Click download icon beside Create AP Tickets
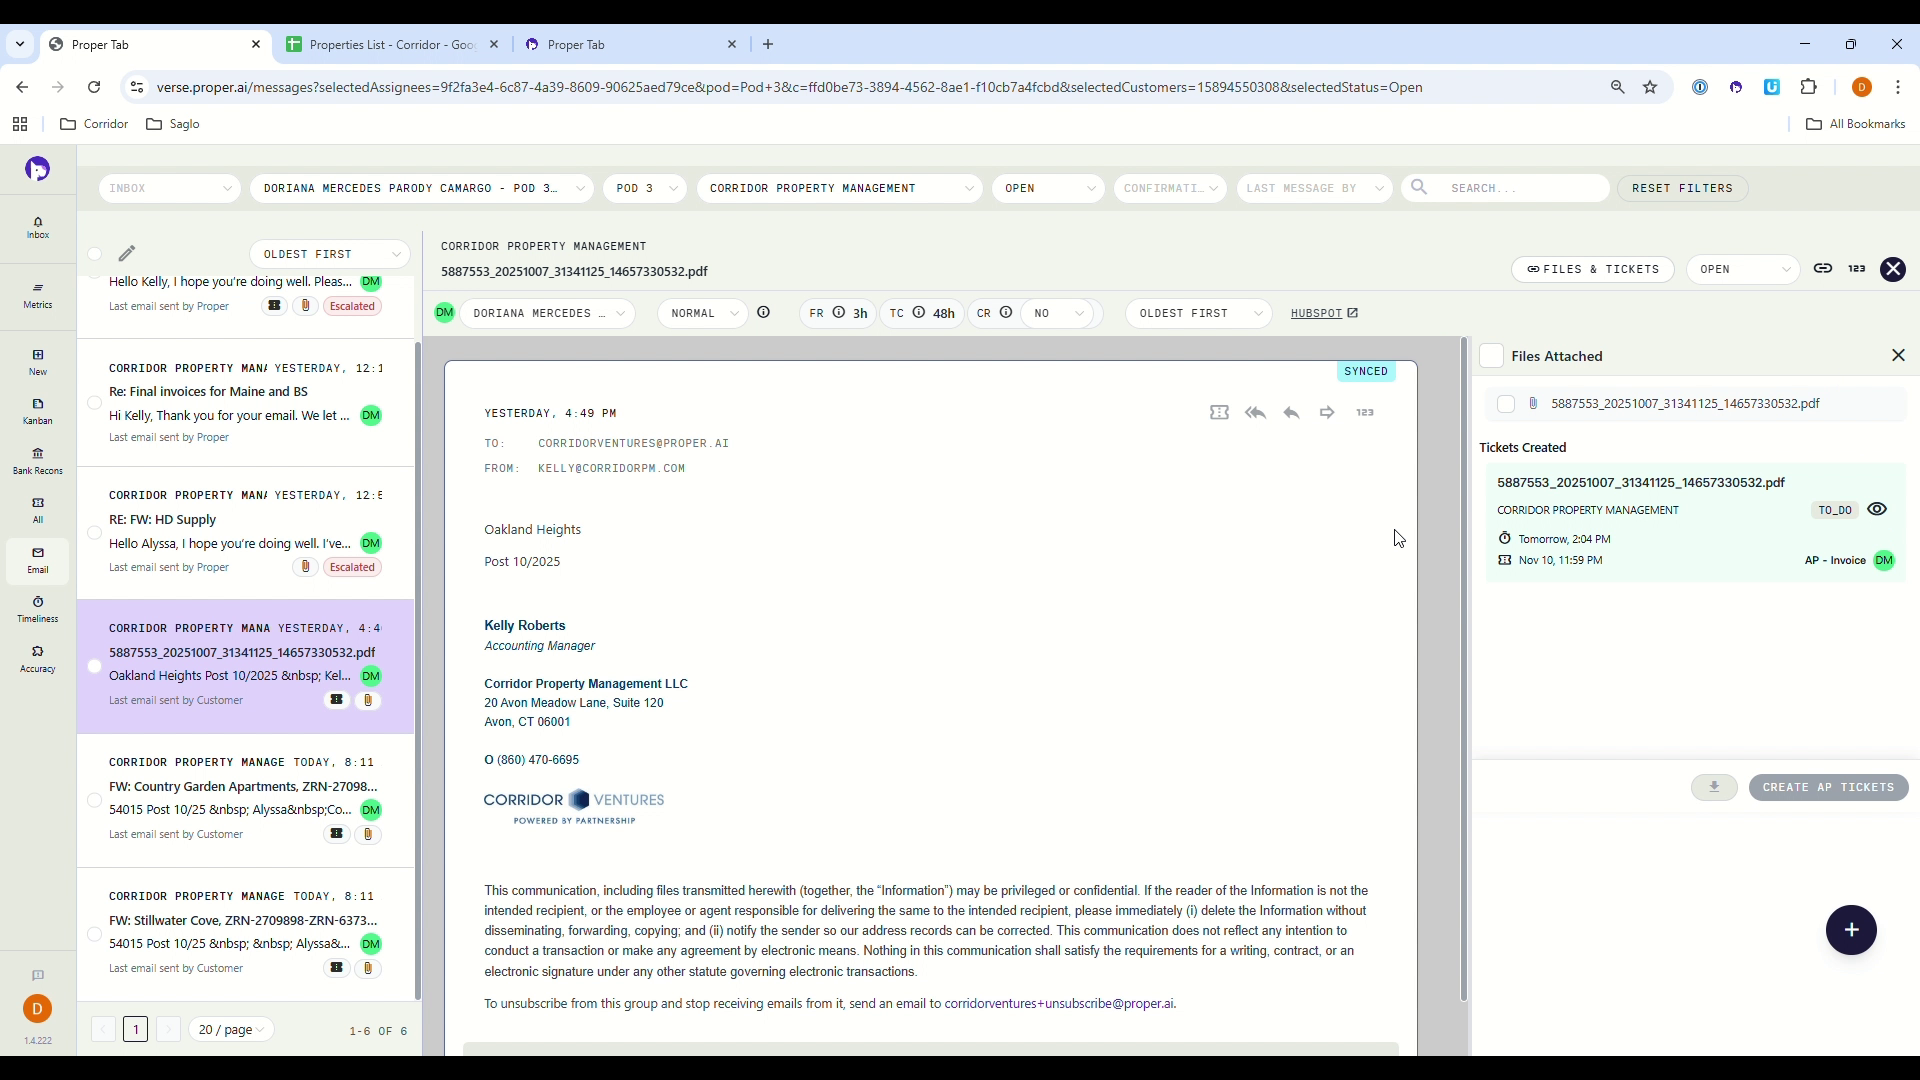Viewport: 1920px width, 1080px height. tap(1714, 788)
